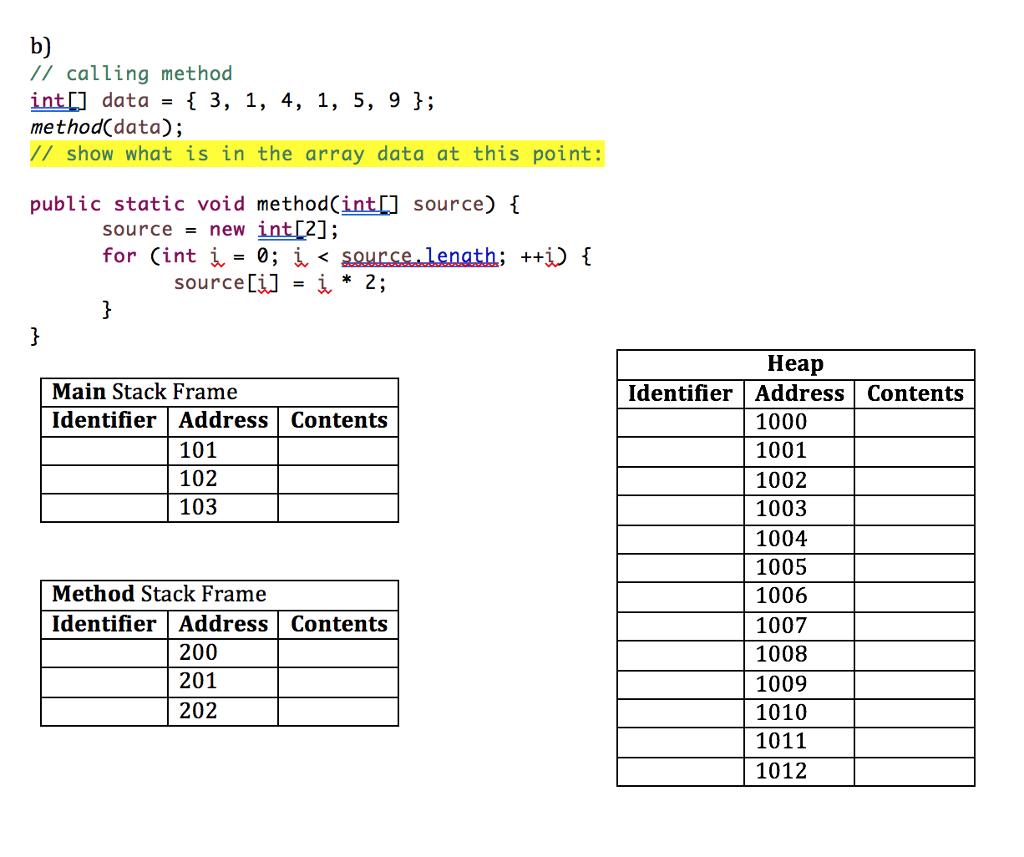This screenshot has width=1024, height=857.
Task: Click the Contents column header in Heap table
Action: click(913, 393)
